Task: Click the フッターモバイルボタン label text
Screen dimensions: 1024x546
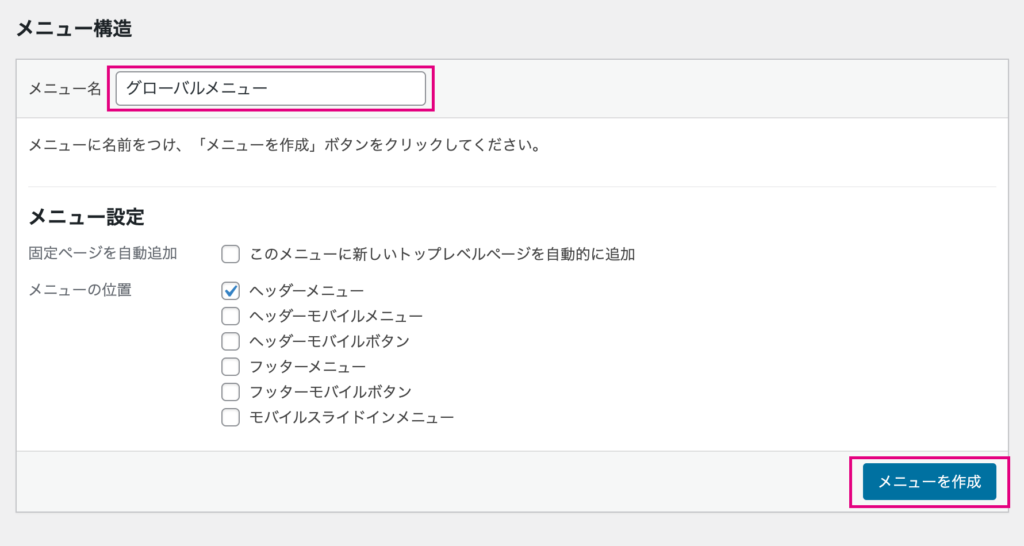Action: (330, 392)
